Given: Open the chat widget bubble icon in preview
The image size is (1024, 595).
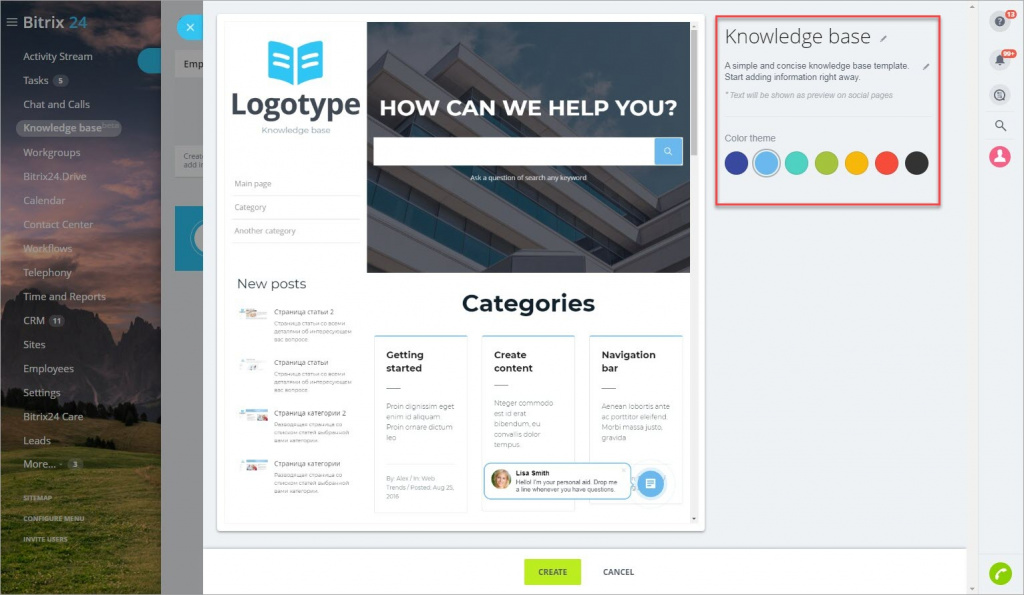Looking at the screenshot, I should pos(650,483).
